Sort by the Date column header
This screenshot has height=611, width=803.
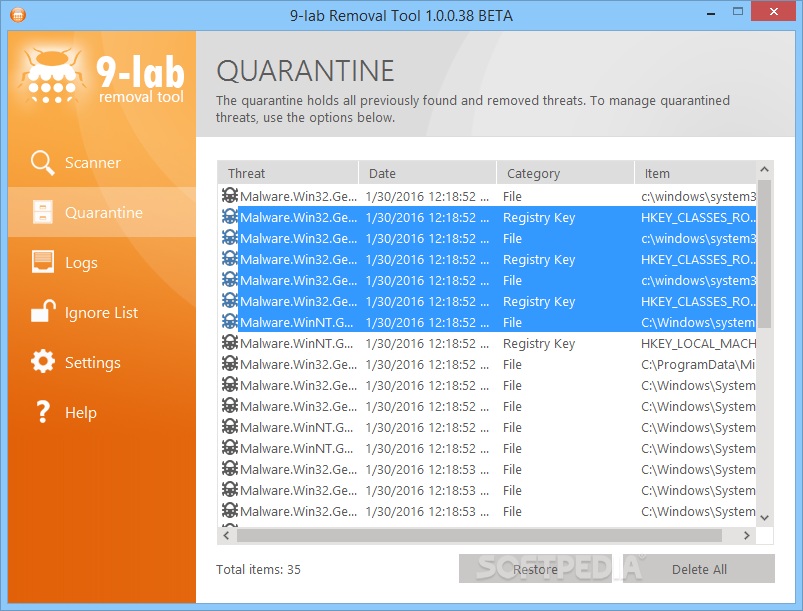428,173
